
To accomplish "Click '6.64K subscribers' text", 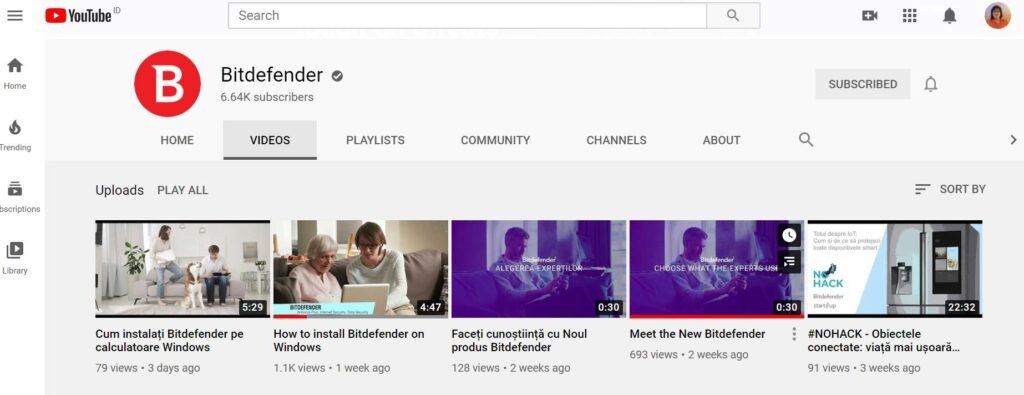I will (x=267, y=97).
